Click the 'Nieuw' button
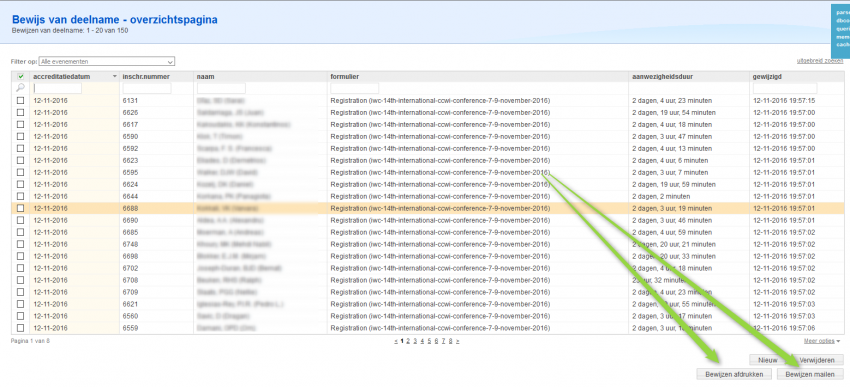 (x=768, y=360)
